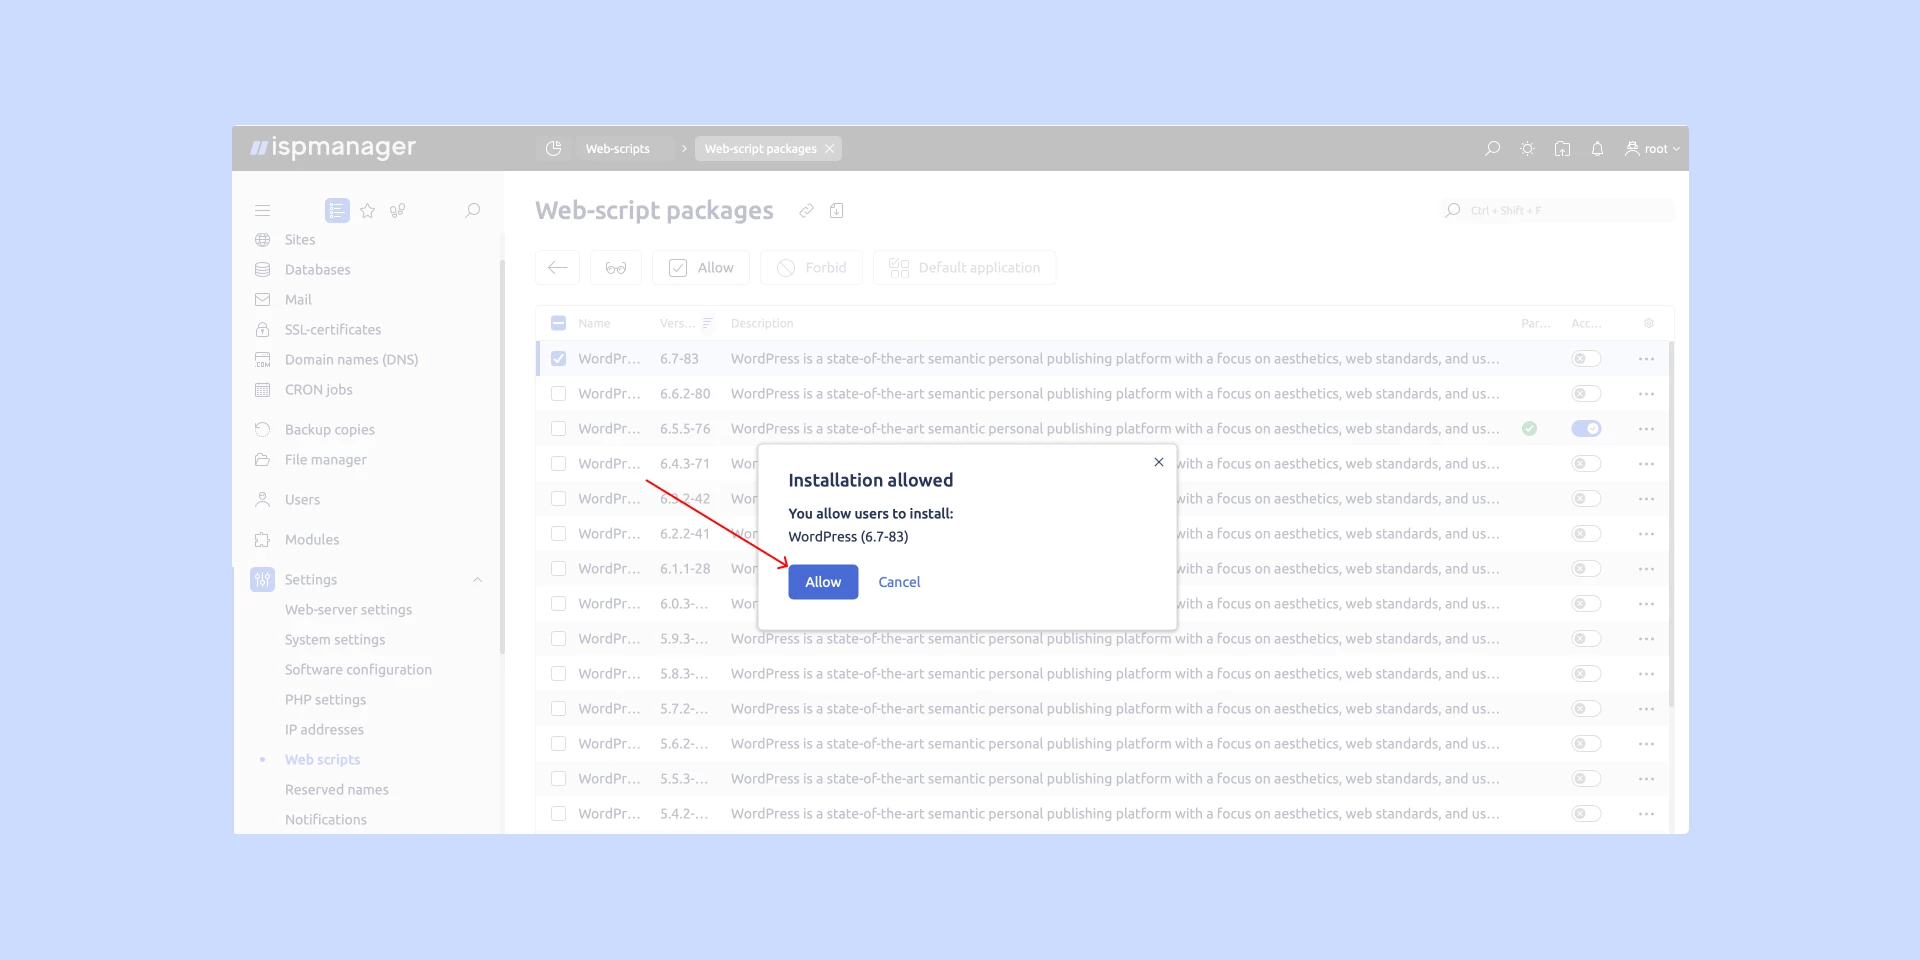
Task: Uncheck the WordPress 6.7-83 row checkbox
Action: pos(558,359)
